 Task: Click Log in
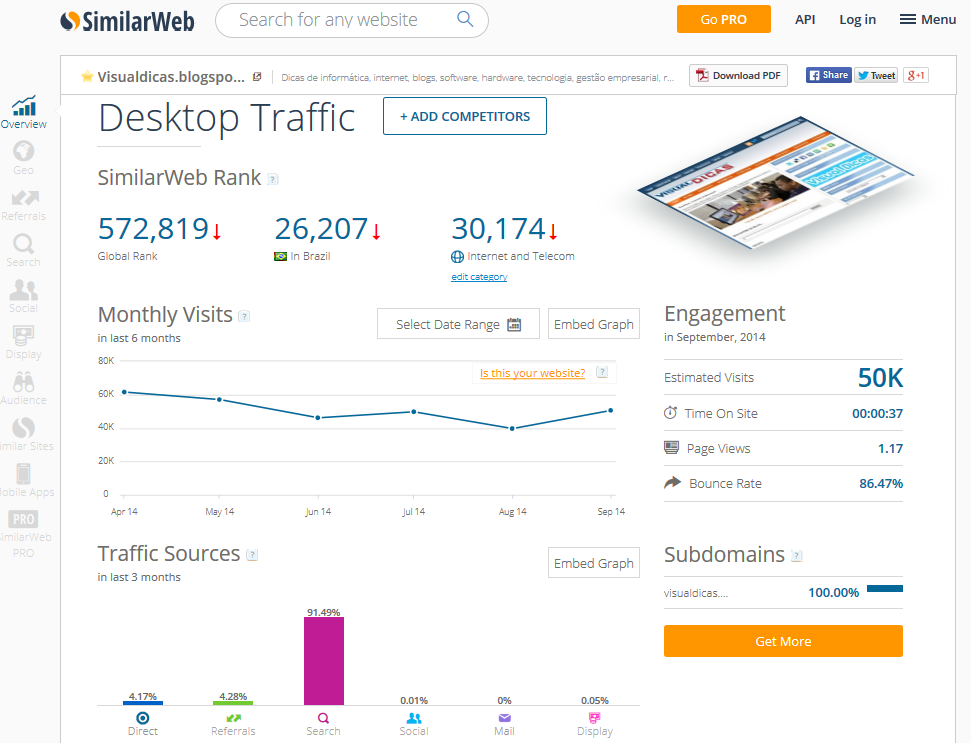(858, 19)
